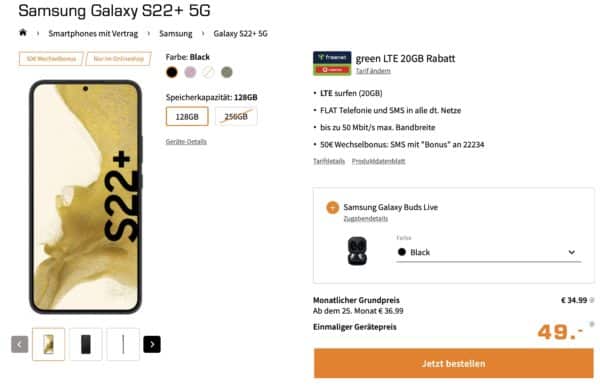Open Geräte-Details link
600x386 pixels.
click(x=186, y=142)
